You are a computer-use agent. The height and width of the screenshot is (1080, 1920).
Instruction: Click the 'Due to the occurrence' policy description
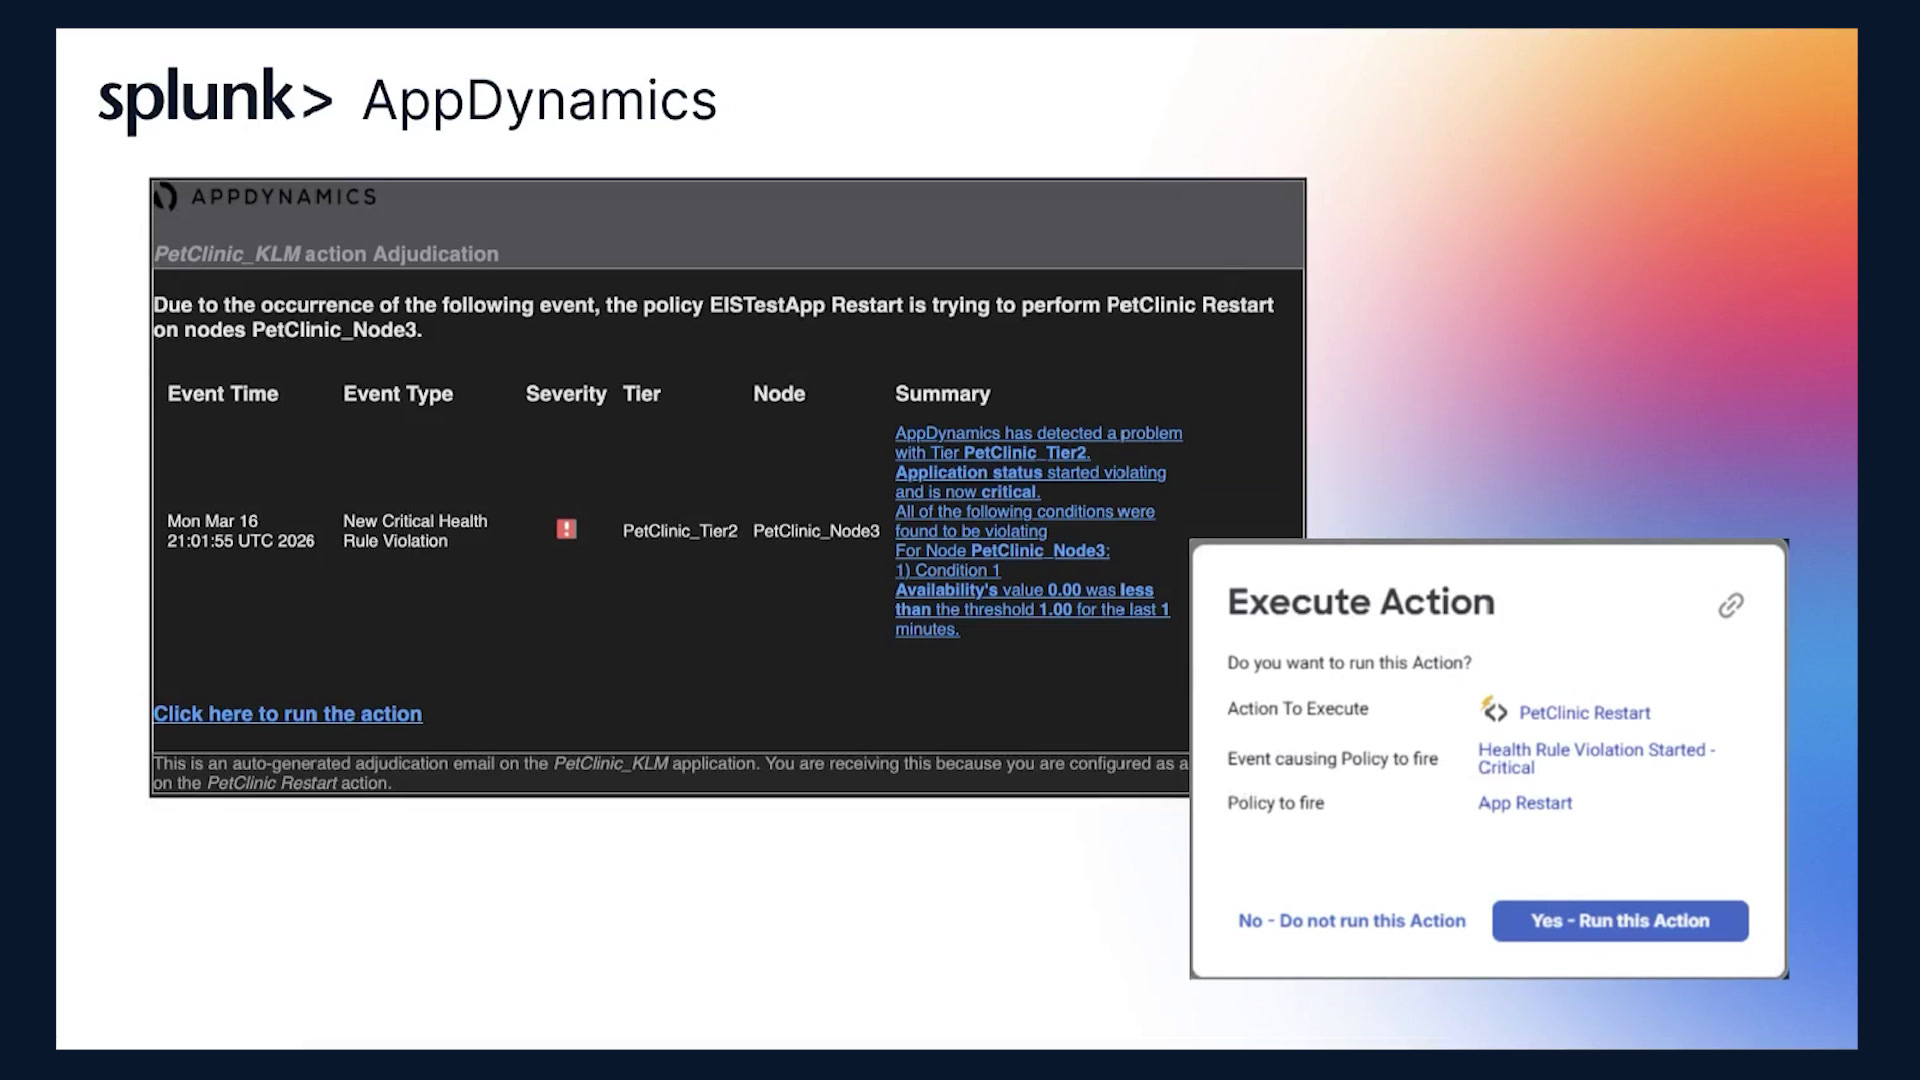coord(713,317)
